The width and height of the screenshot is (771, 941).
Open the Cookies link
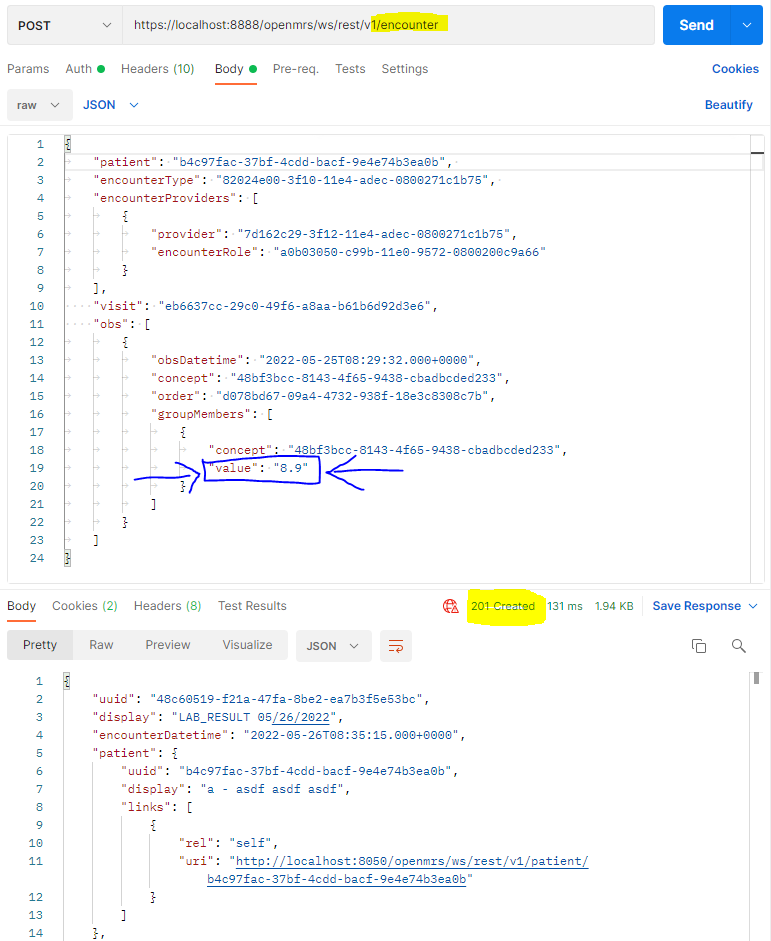[735, 69]
